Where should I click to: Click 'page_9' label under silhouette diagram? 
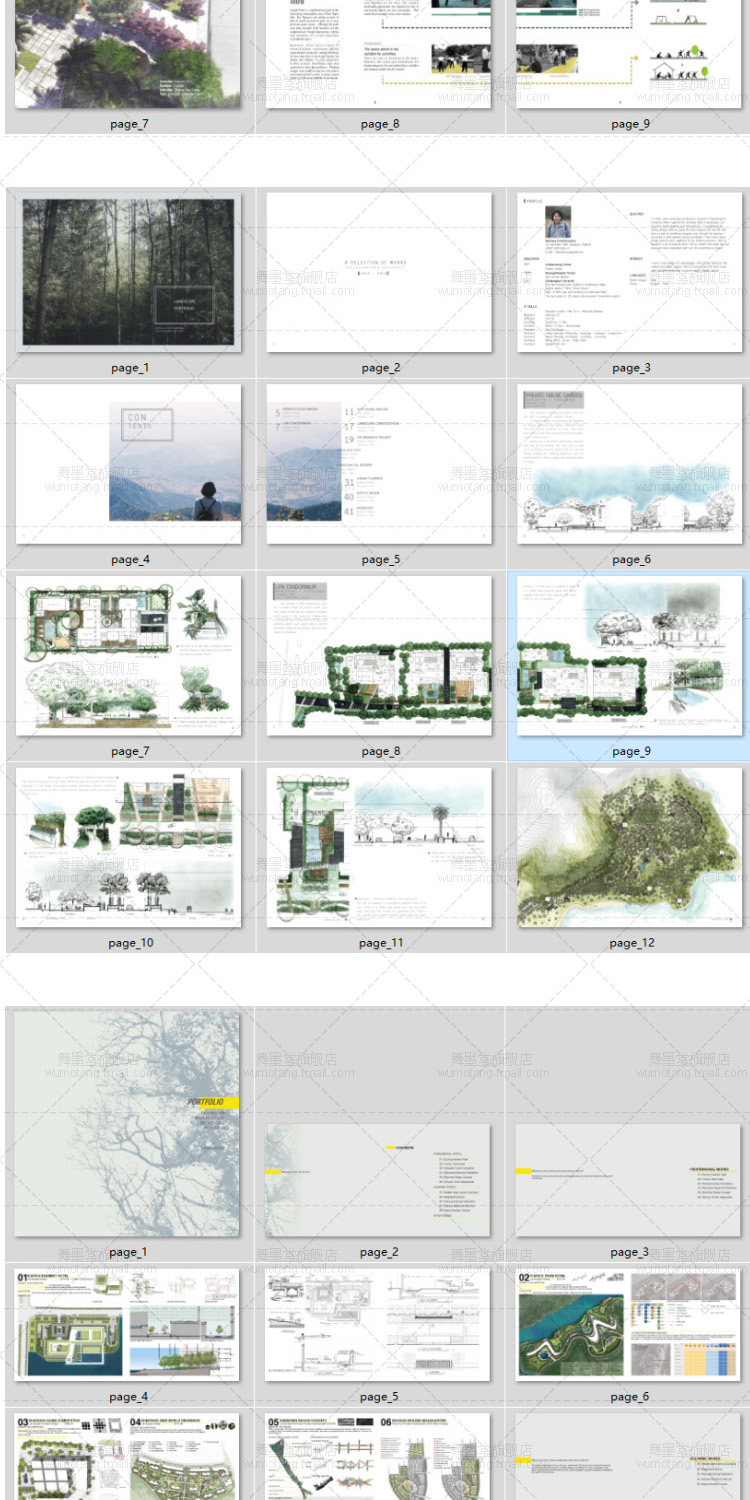coord(631,124)
